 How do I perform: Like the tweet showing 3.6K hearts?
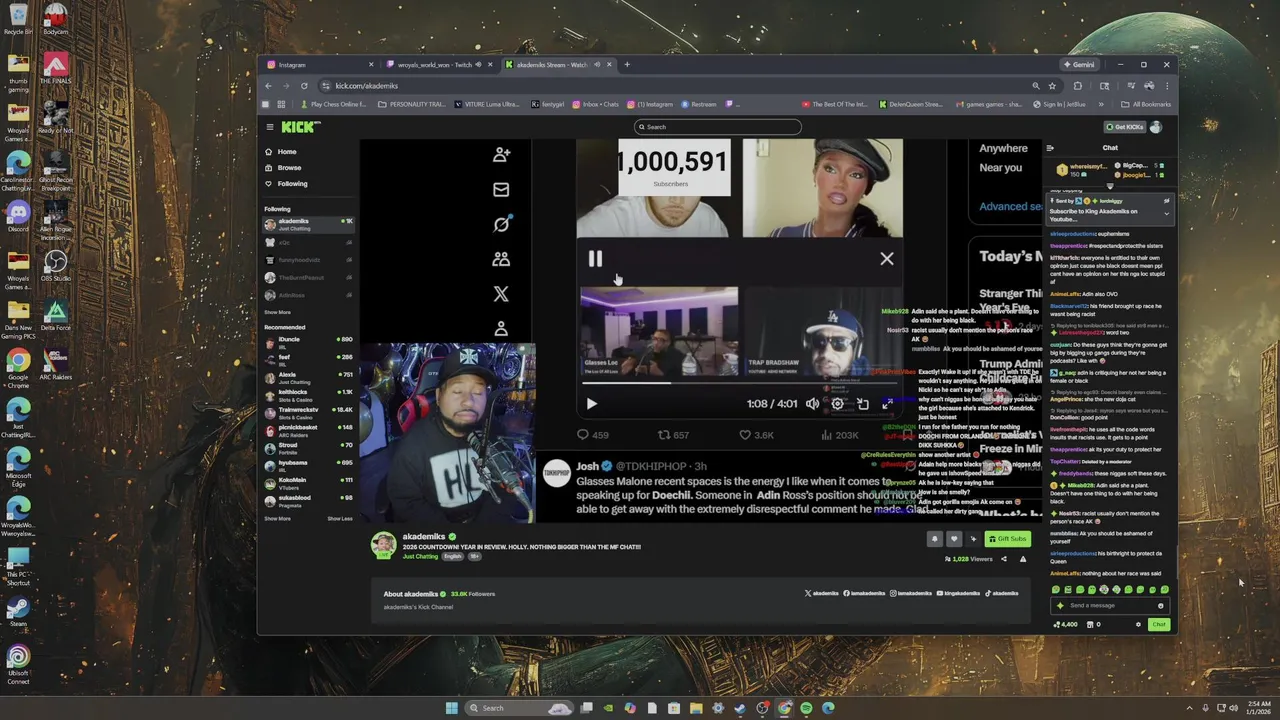pyautogui.click(x=756, y=435)
